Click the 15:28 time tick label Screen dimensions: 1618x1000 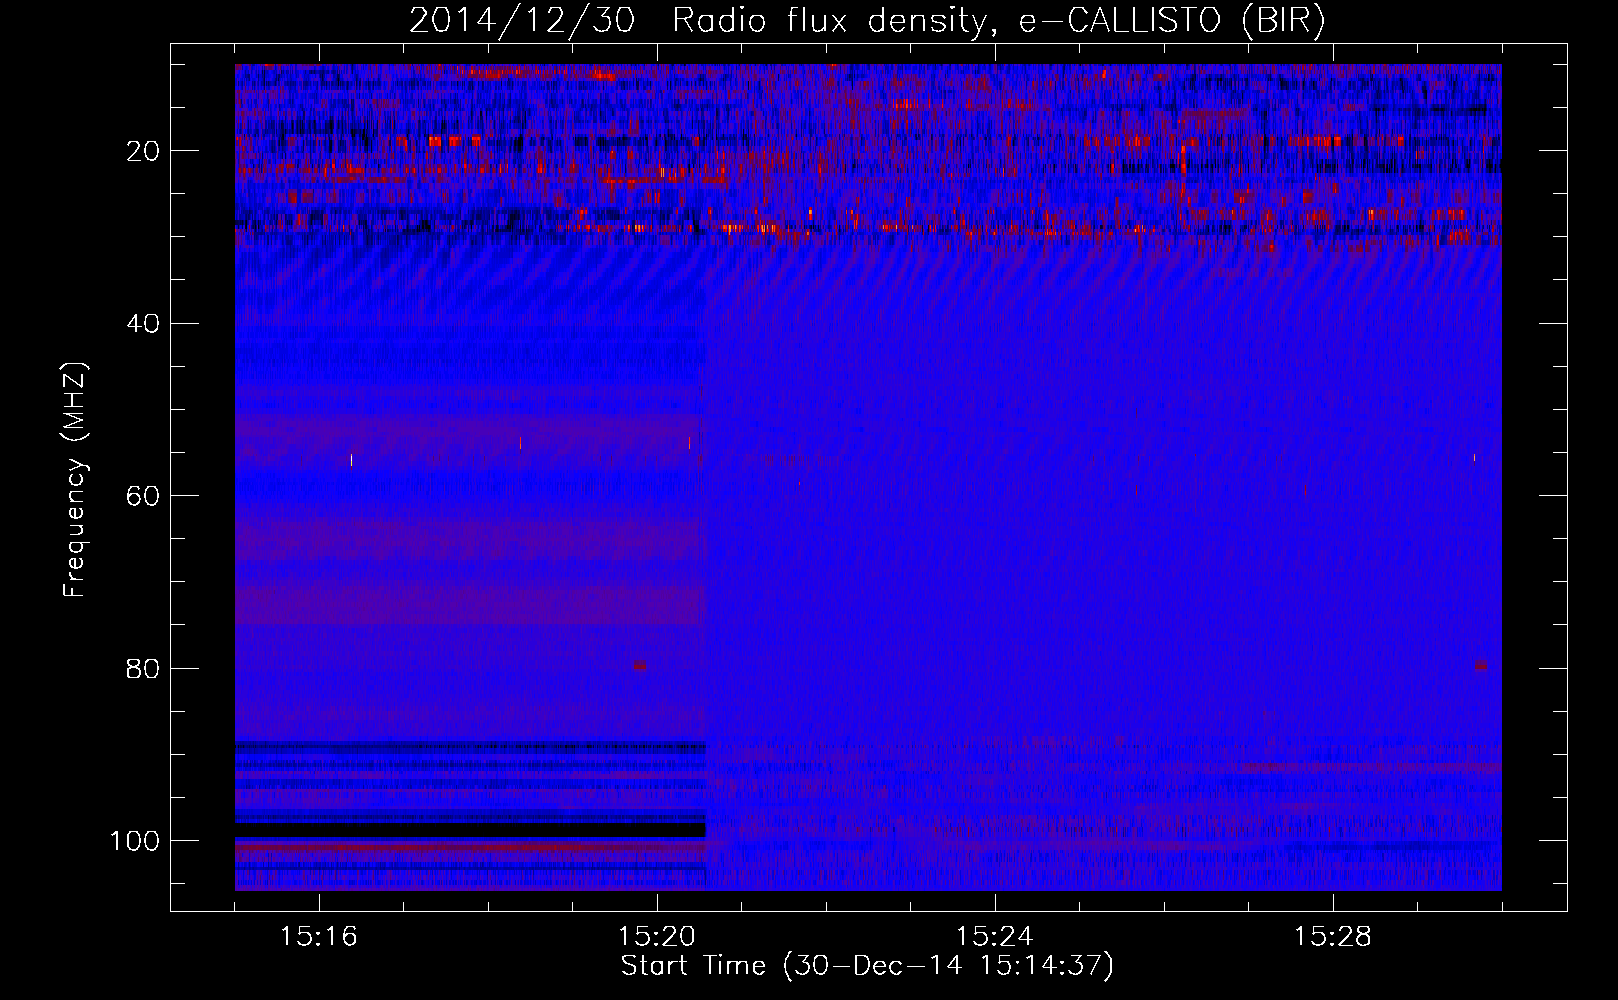click(x=1333, y=937)
